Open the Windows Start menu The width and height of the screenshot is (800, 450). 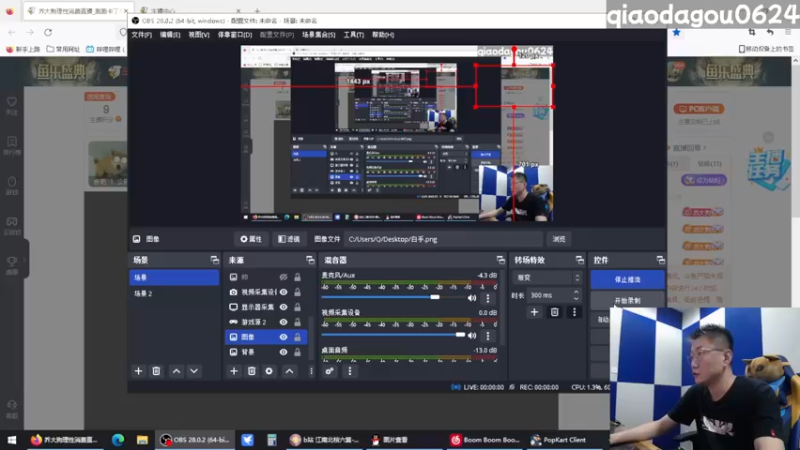coord(12,440)
